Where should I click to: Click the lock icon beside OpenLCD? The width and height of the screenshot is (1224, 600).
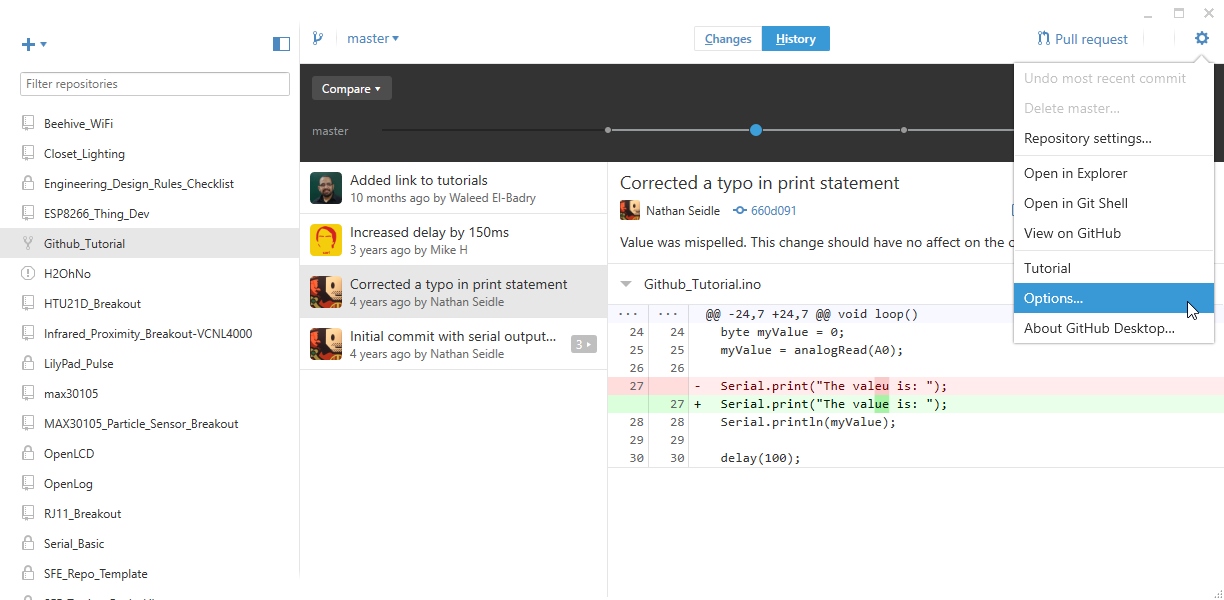[28, 454]
